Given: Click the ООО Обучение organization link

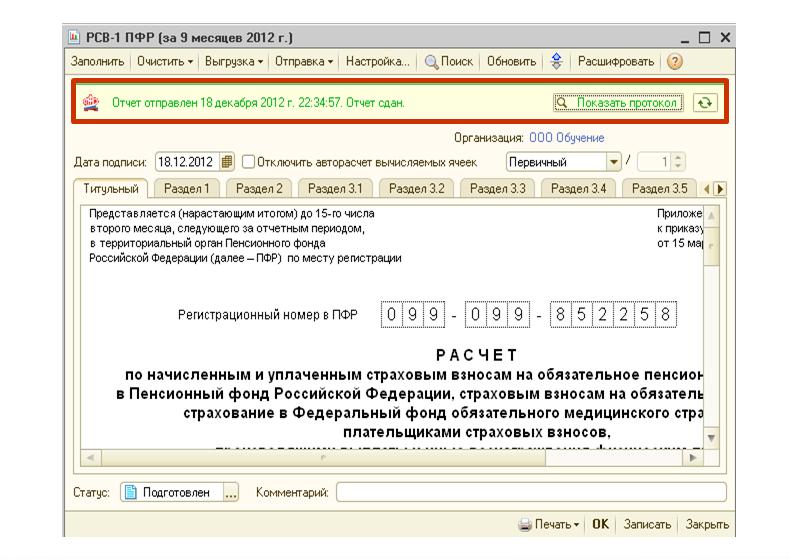Looking at the screenshot, I should point(566,138).
